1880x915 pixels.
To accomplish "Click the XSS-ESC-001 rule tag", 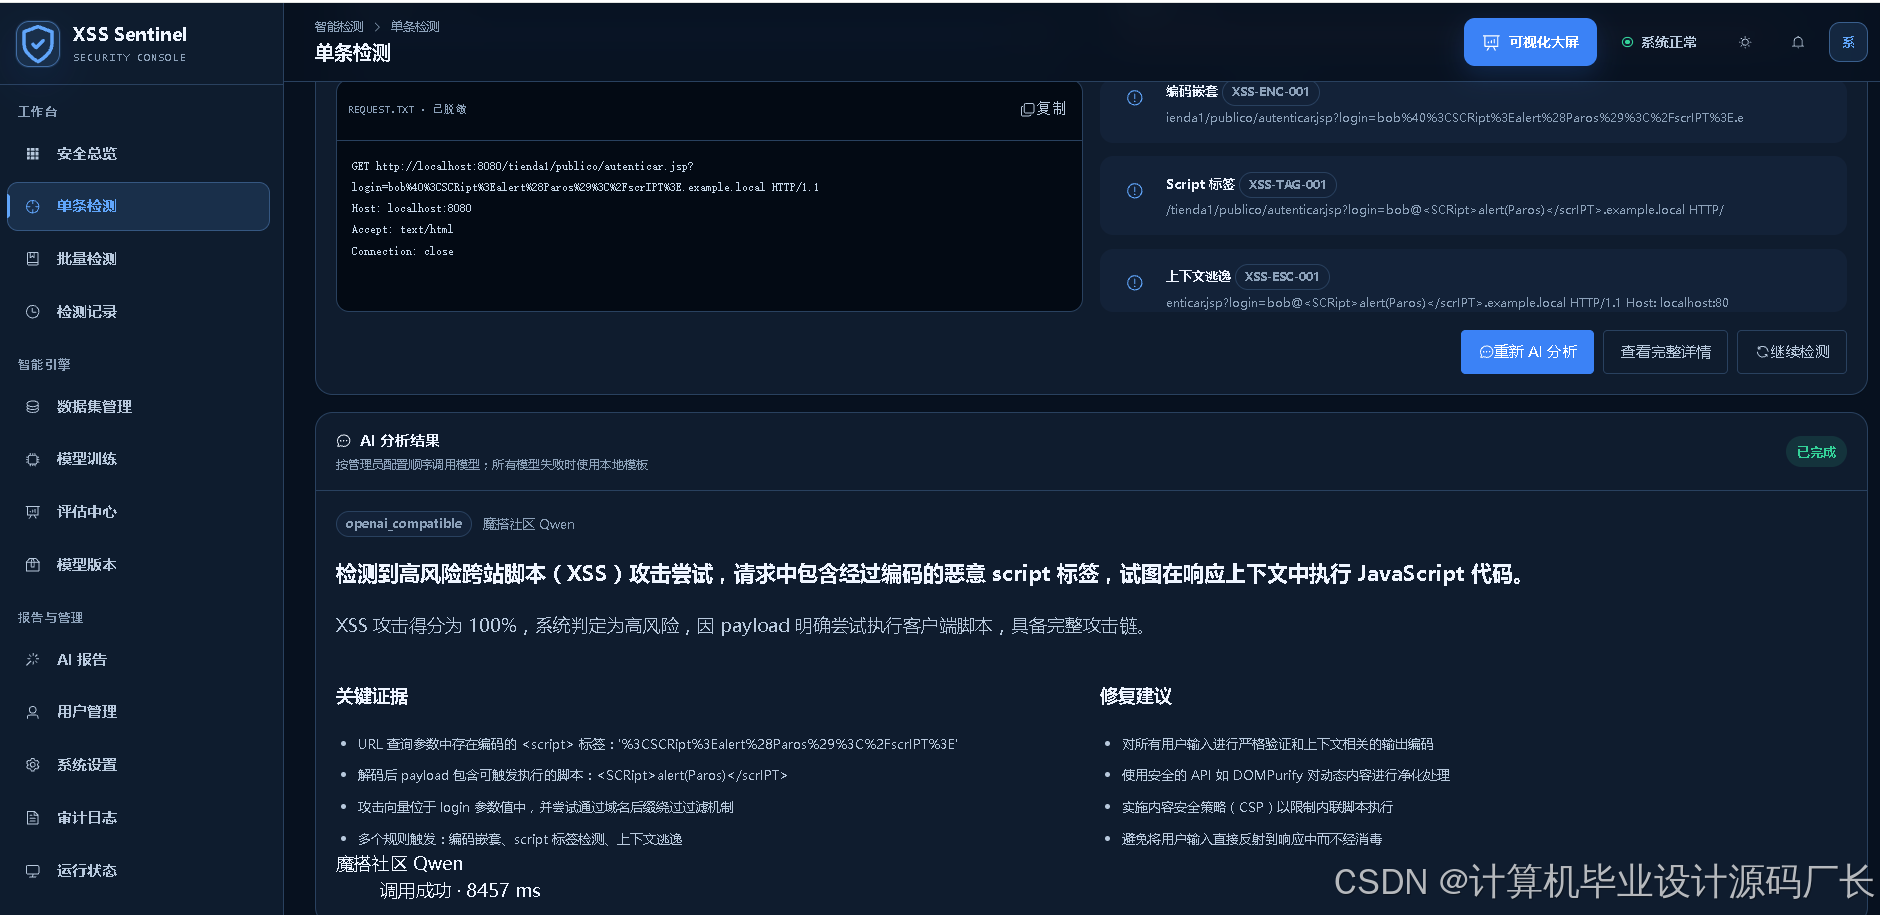I will [x=1282, y=277].
